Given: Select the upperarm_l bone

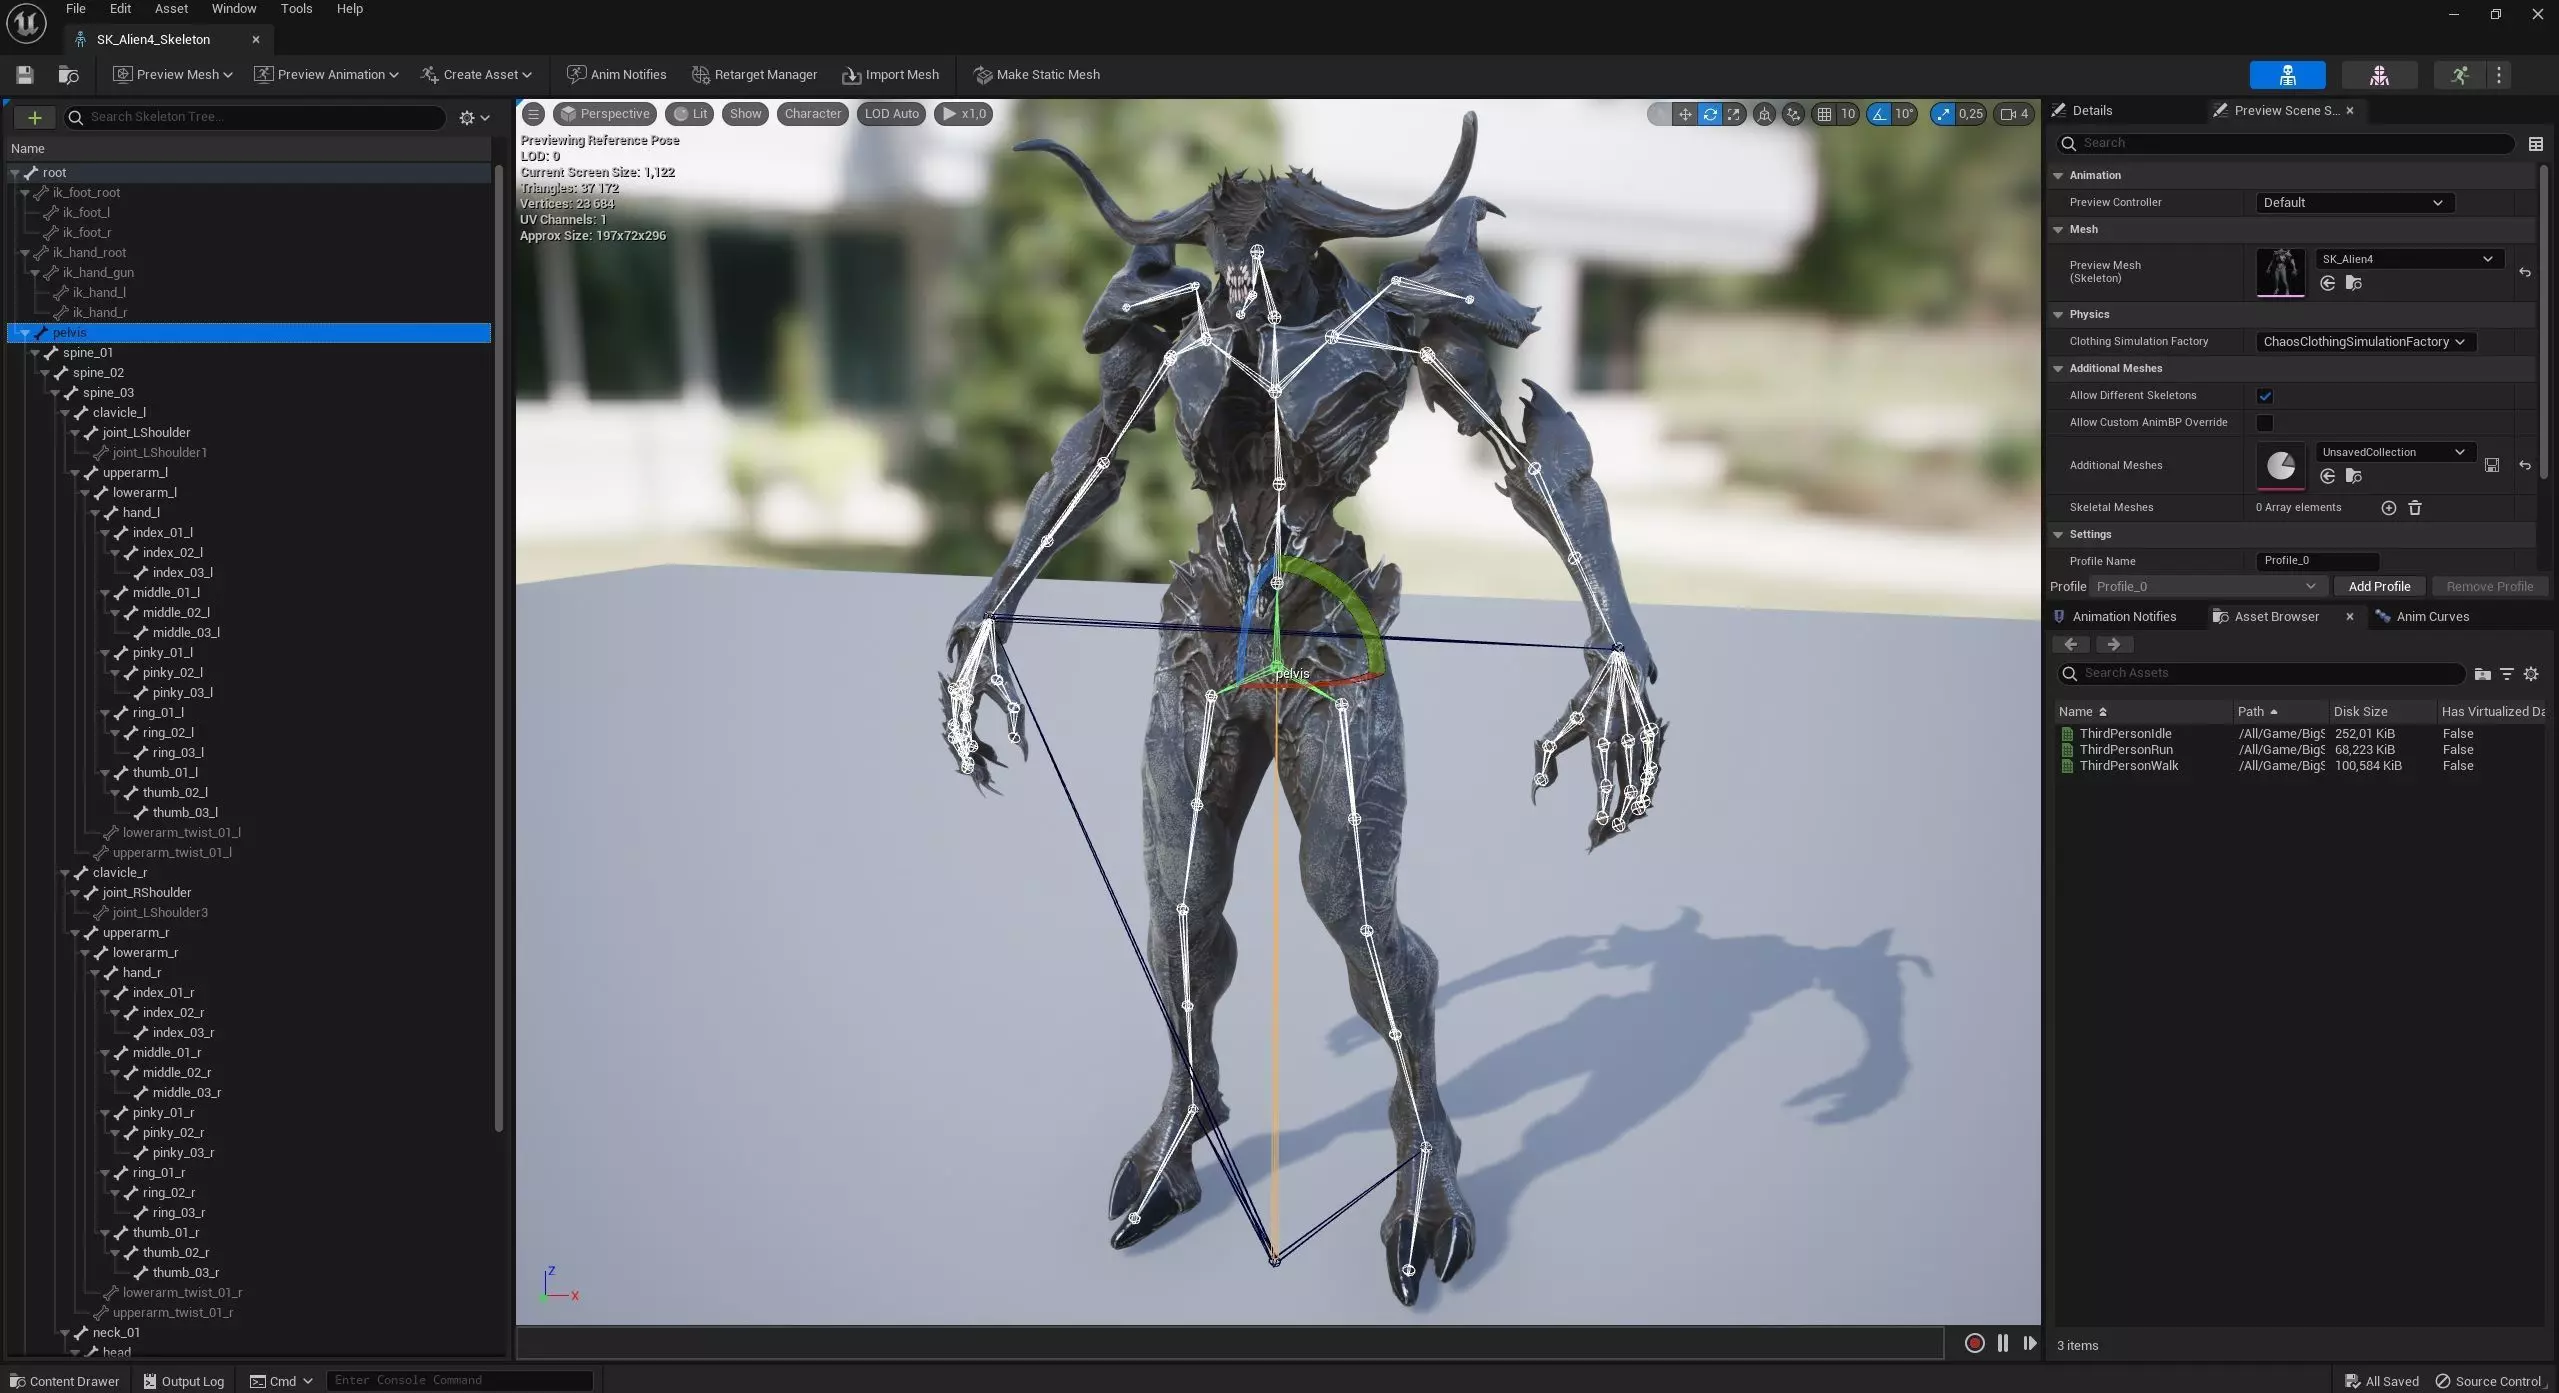Looking at the screenshot, I should (135, 473).
